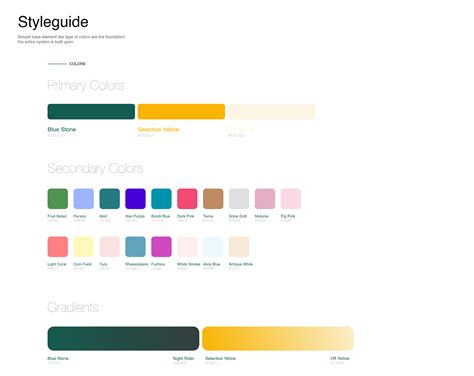This screenshot has height=376, width=474.
Task: Pick the Pig Pink swatch
Action: (291, 199)
